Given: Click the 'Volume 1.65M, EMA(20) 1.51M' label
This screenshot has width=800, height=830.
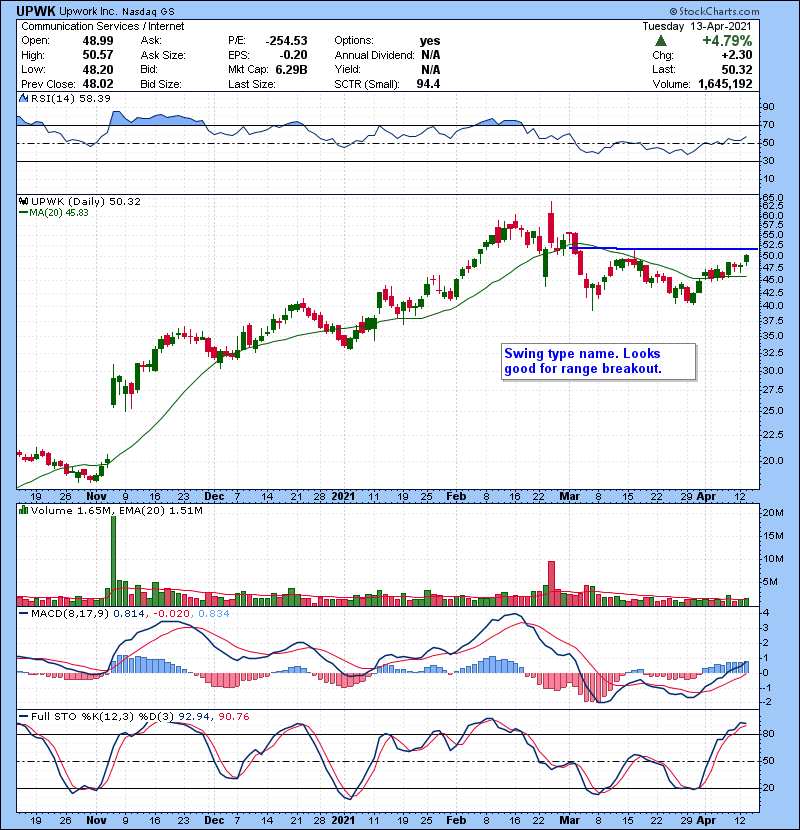Looking at the screenshot, I should tap(116, 511).
